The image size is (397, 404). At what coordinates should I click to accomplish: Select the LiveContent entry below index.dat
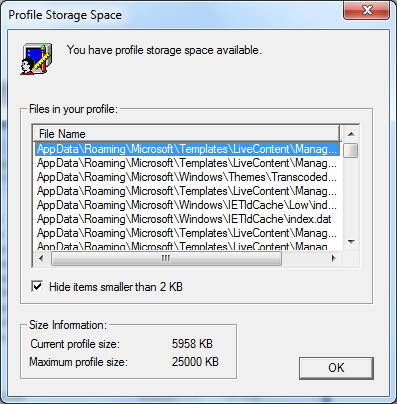pos(187,233)
